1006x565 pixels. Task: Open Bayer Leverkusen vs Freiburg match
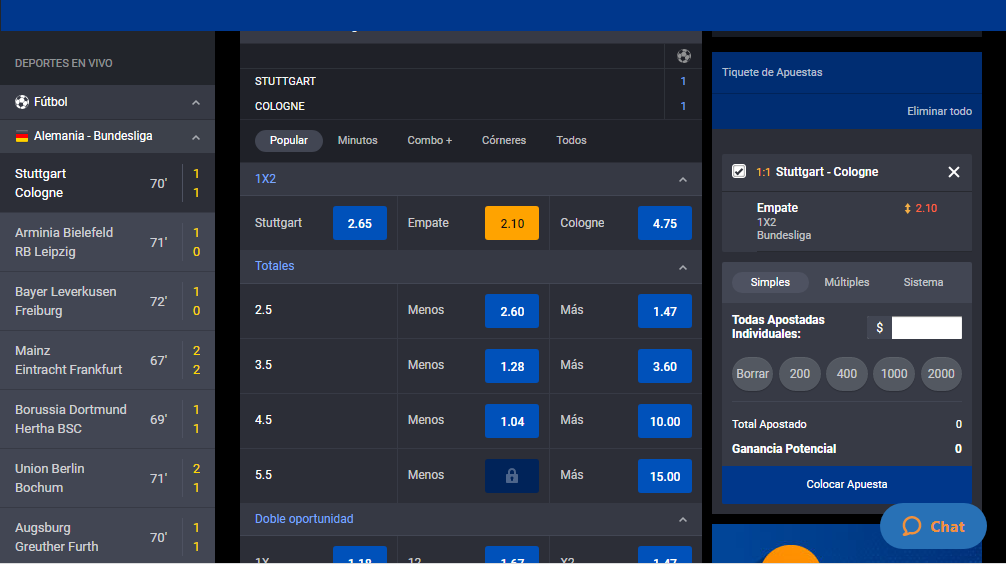107,301
